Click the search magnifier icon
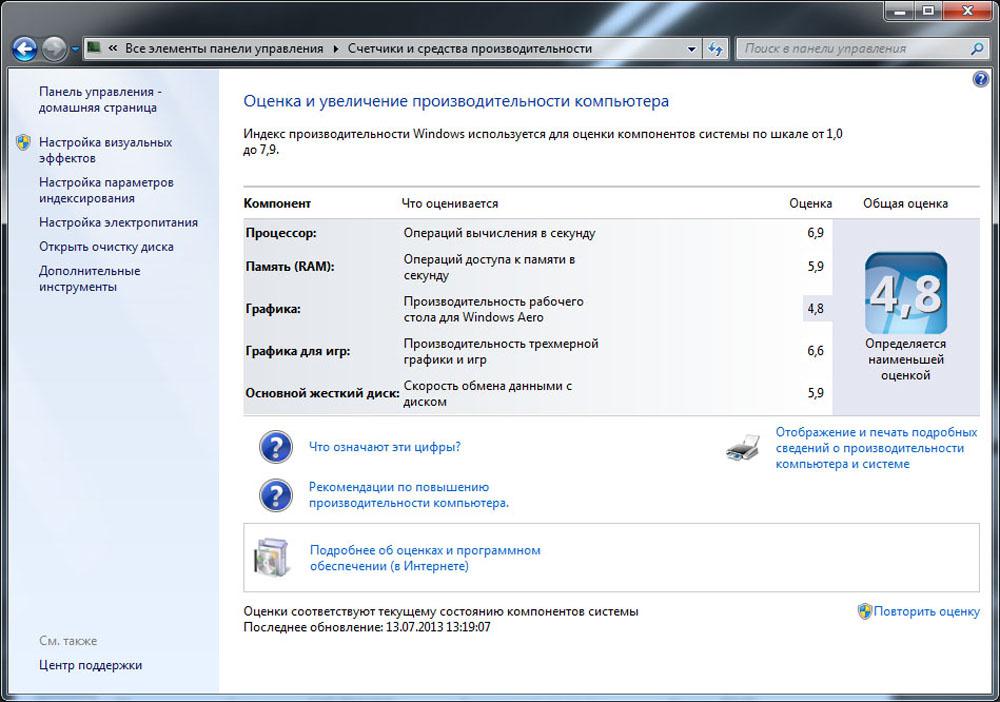Image resolution: width=1000 pixels, height=702 pixels. tap(977, 48)
